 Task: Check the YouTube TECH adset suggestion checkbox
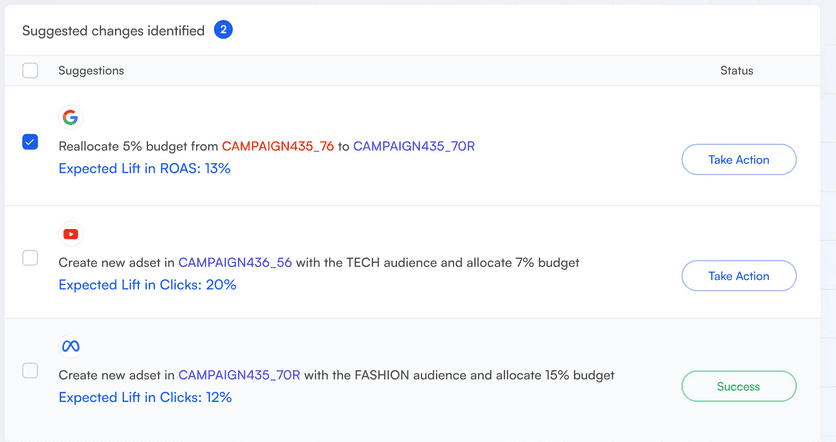tap(30, 258)
